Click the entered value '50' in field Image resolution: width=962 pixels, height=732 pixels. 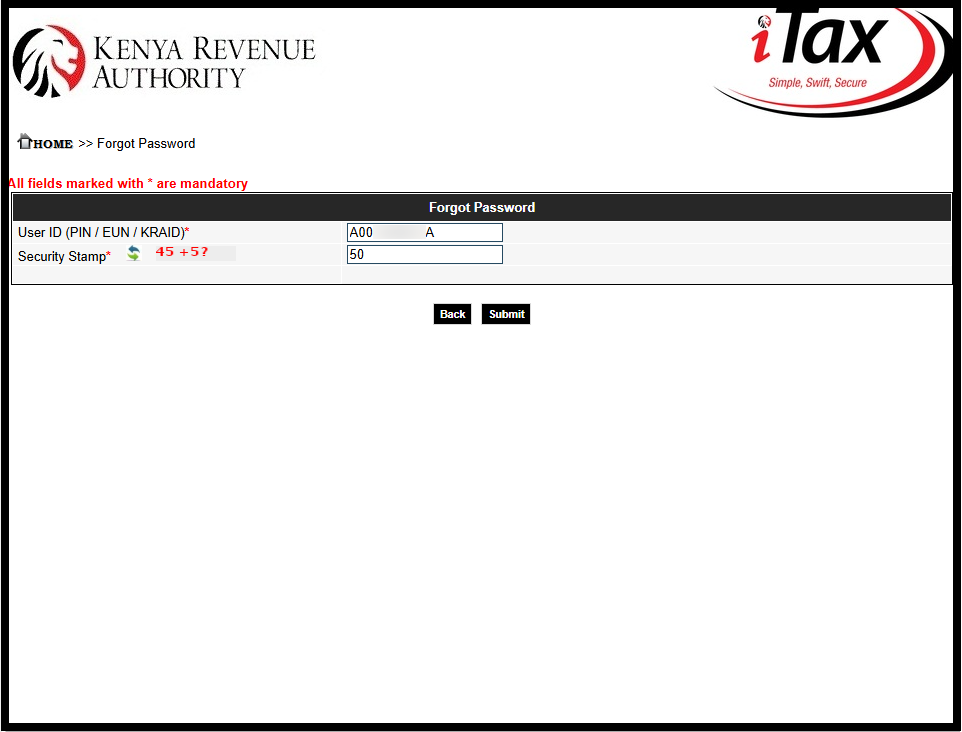tap(355, 254)
